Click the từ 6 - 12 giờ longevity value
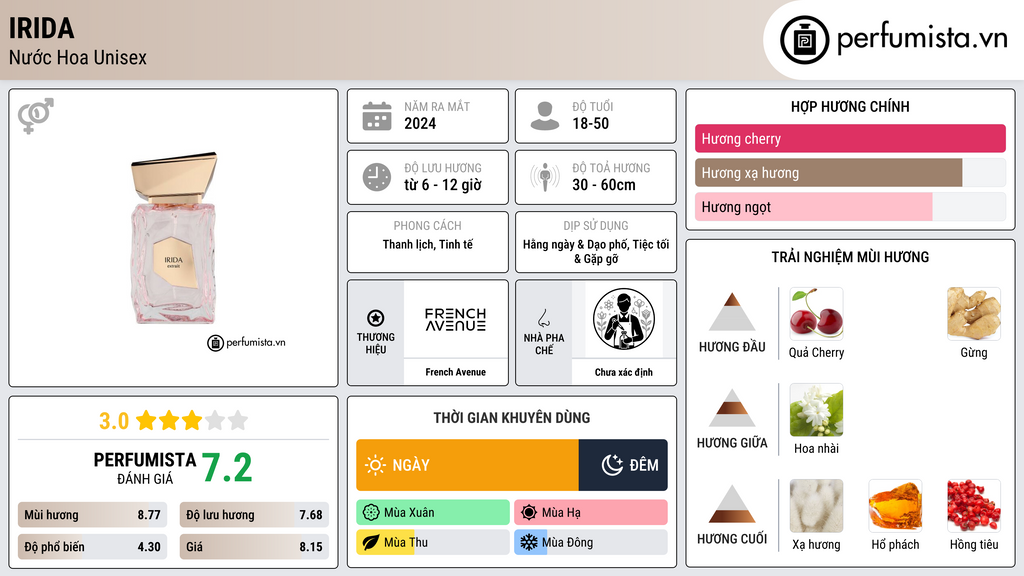This screenshot has height=576, width=1024. (443, 185)
